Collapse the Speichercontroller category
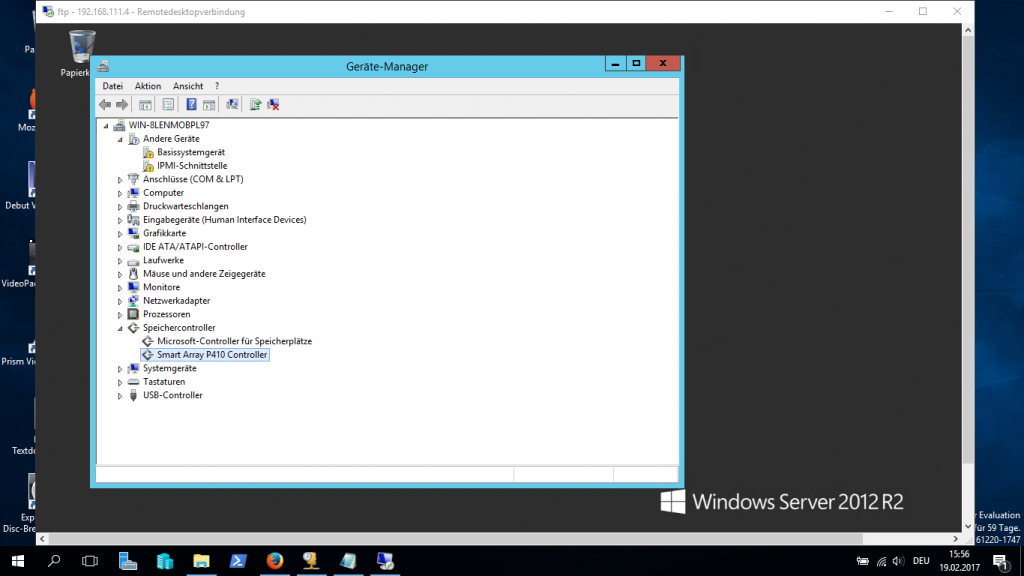The image size is (1024, 576). coord(120,328)
